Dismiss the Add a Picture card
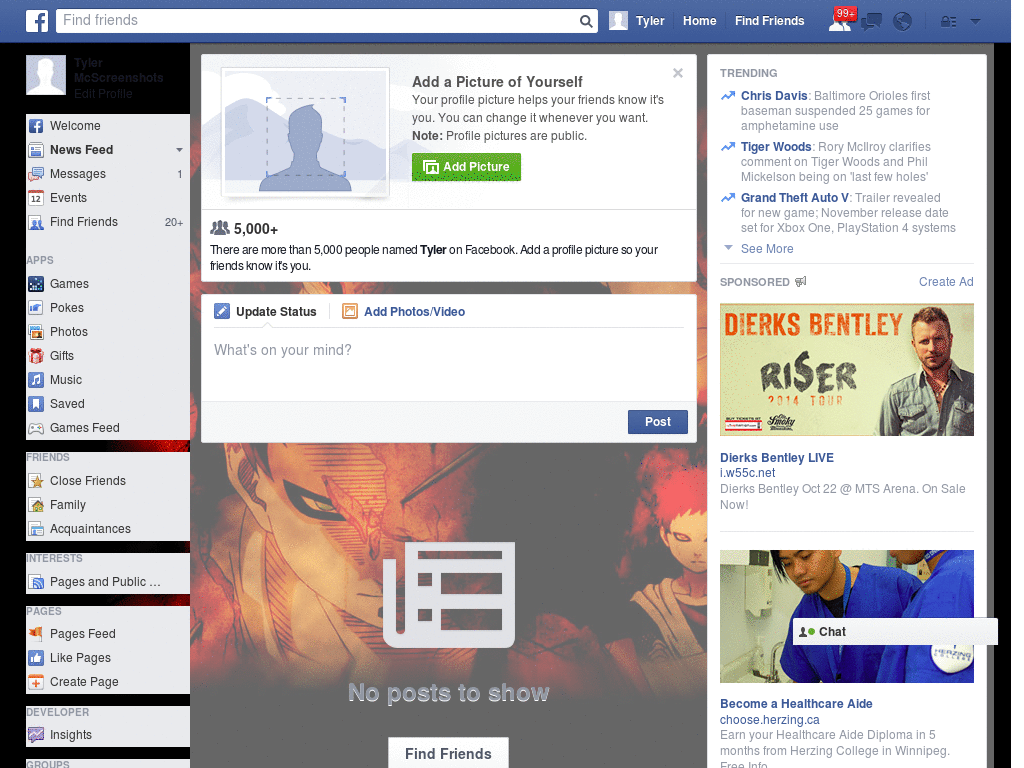This screenshot has height=768, width=1024. tap(678, 73)
